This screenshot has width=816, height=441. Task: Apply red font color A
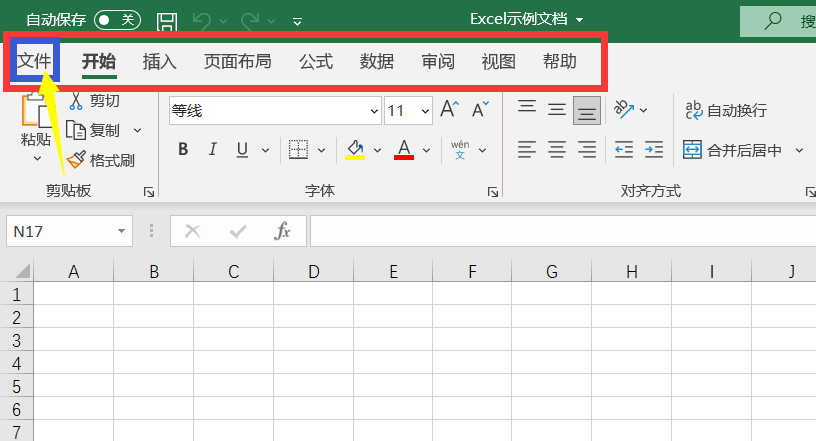pyautogui.click(x=404, y=150)
